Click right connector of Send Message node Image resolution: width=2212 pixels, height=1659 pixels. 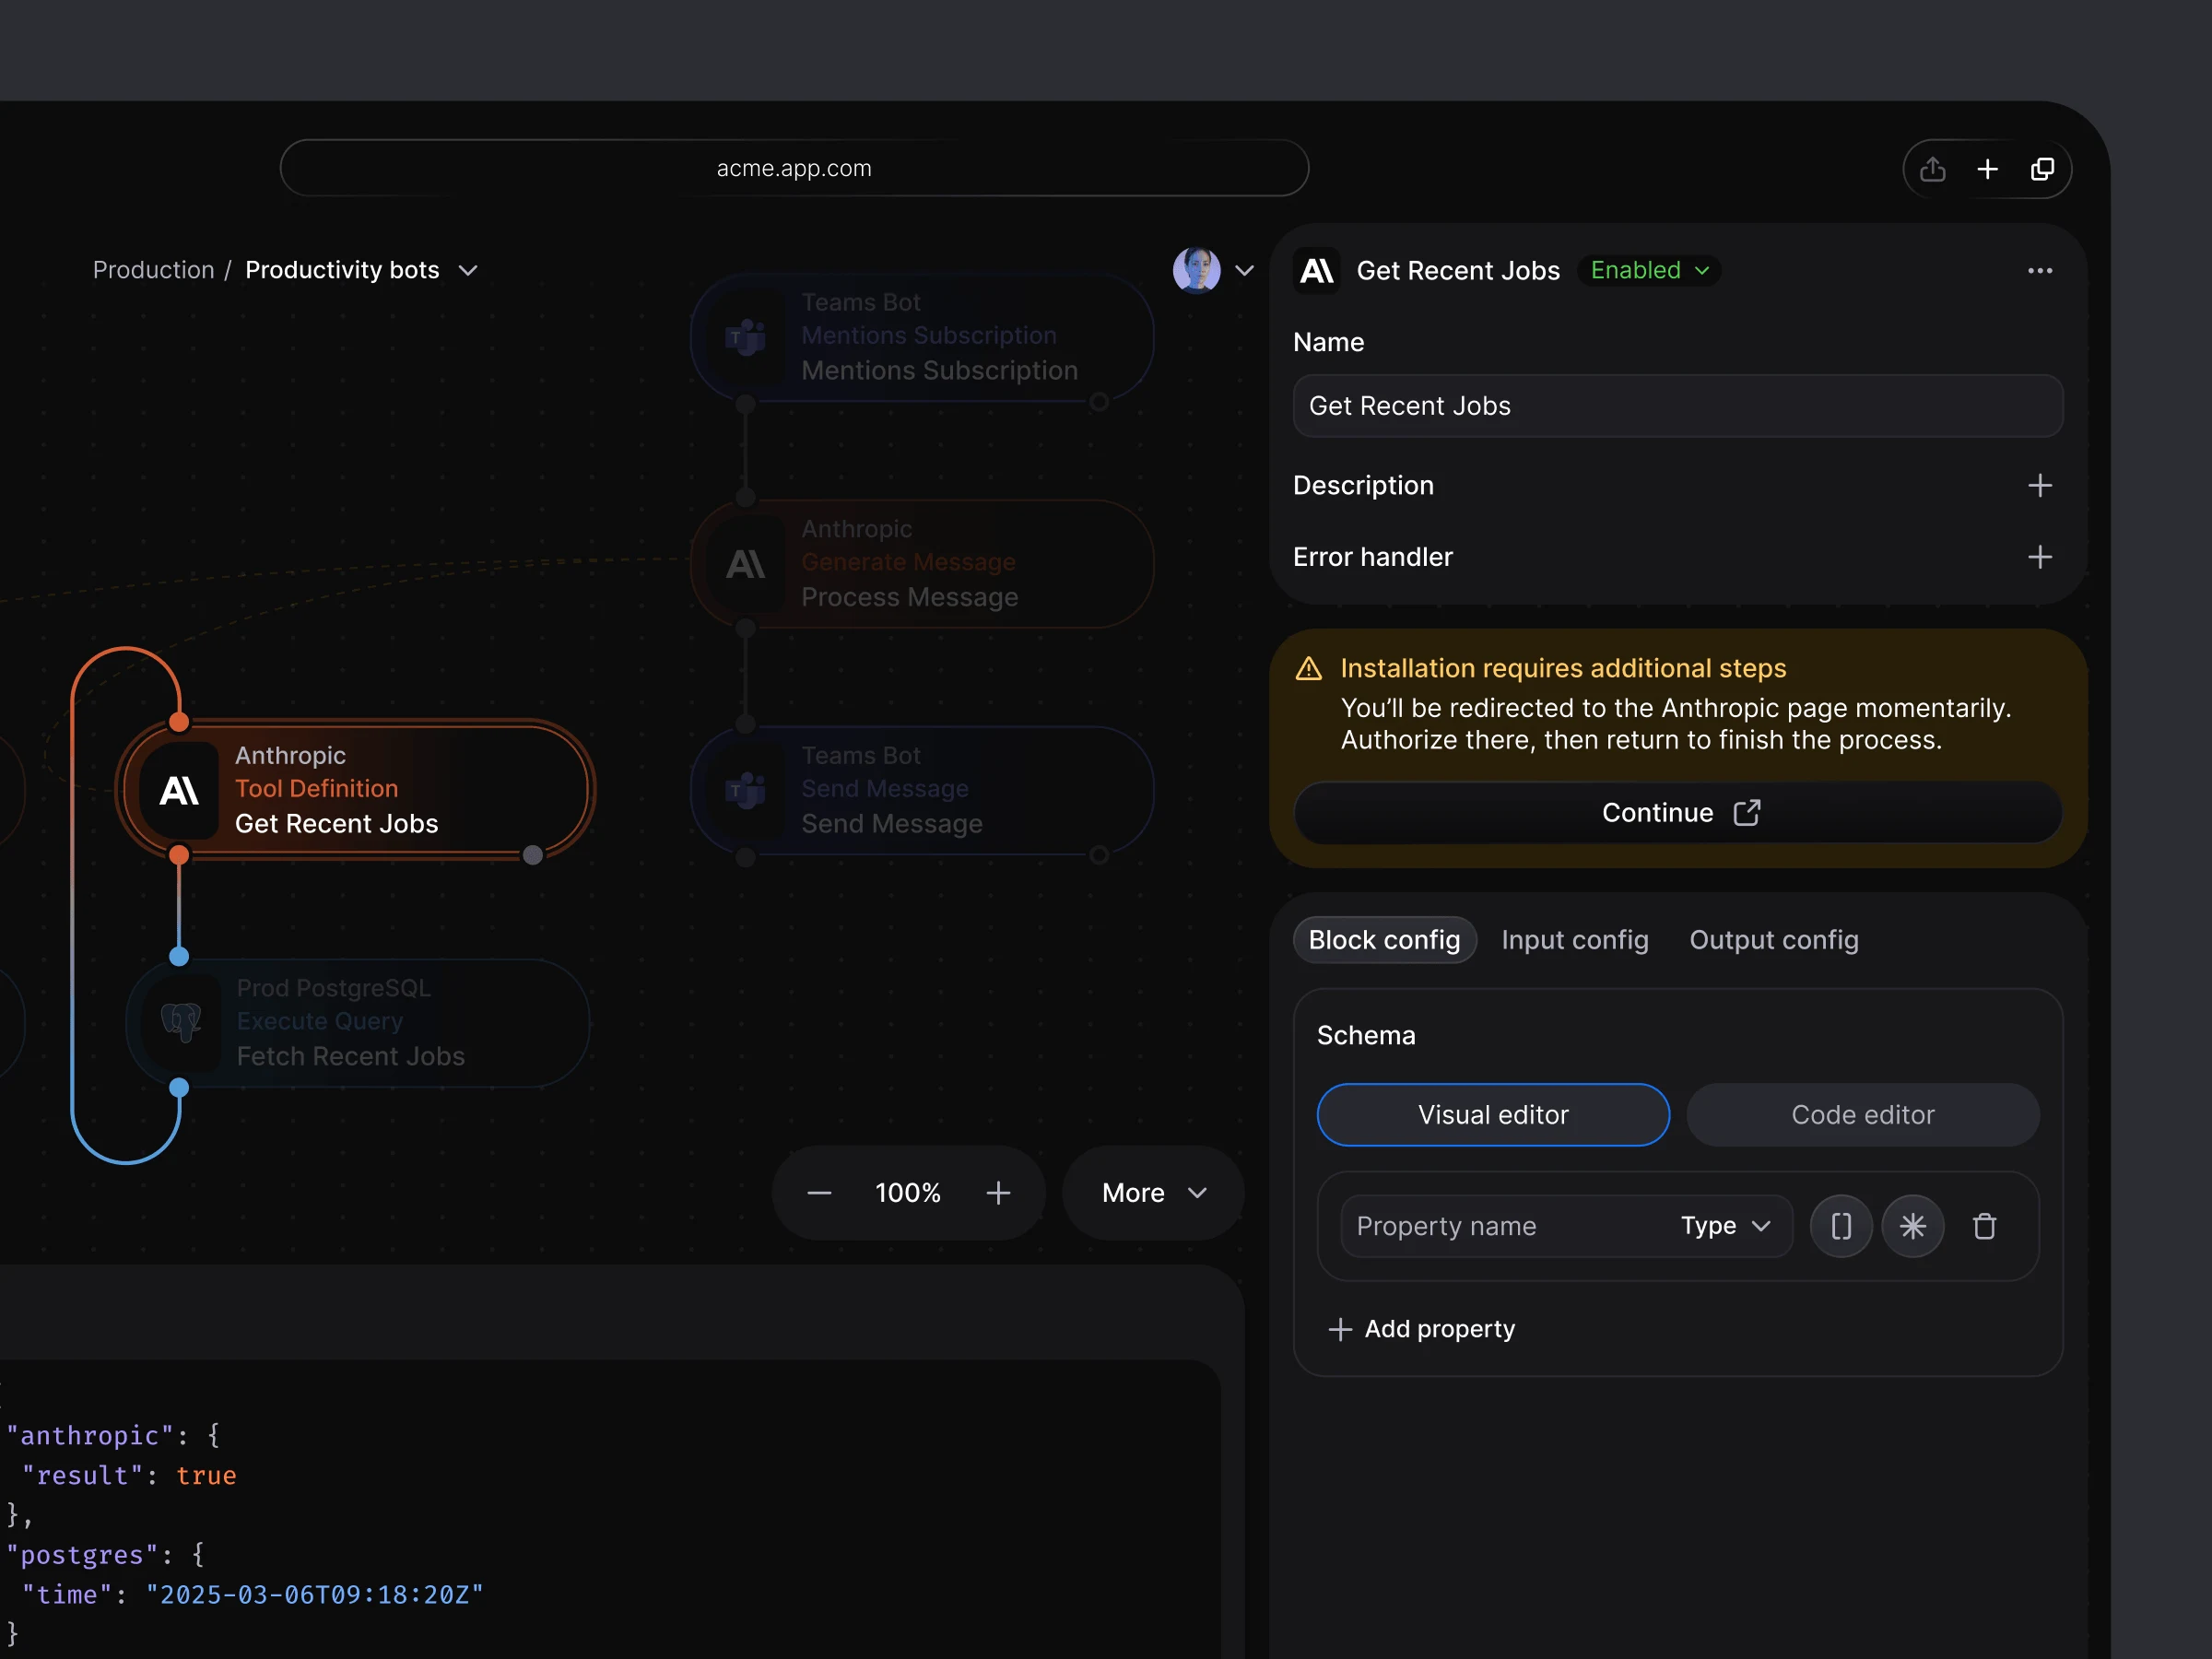point(1099,855)
